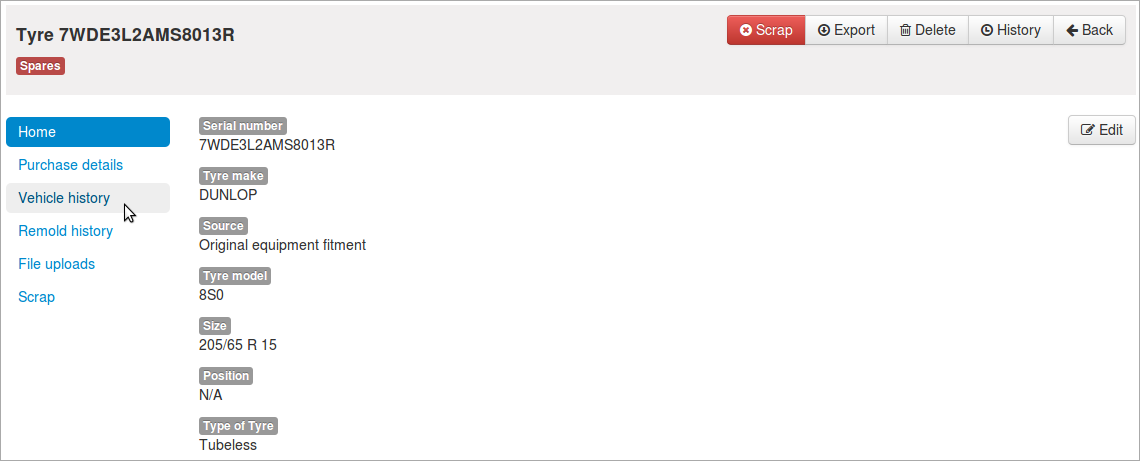Click the Edit pencil icon
Viewport: 1140px width, 461px height.
click(x=1088, y=130)
